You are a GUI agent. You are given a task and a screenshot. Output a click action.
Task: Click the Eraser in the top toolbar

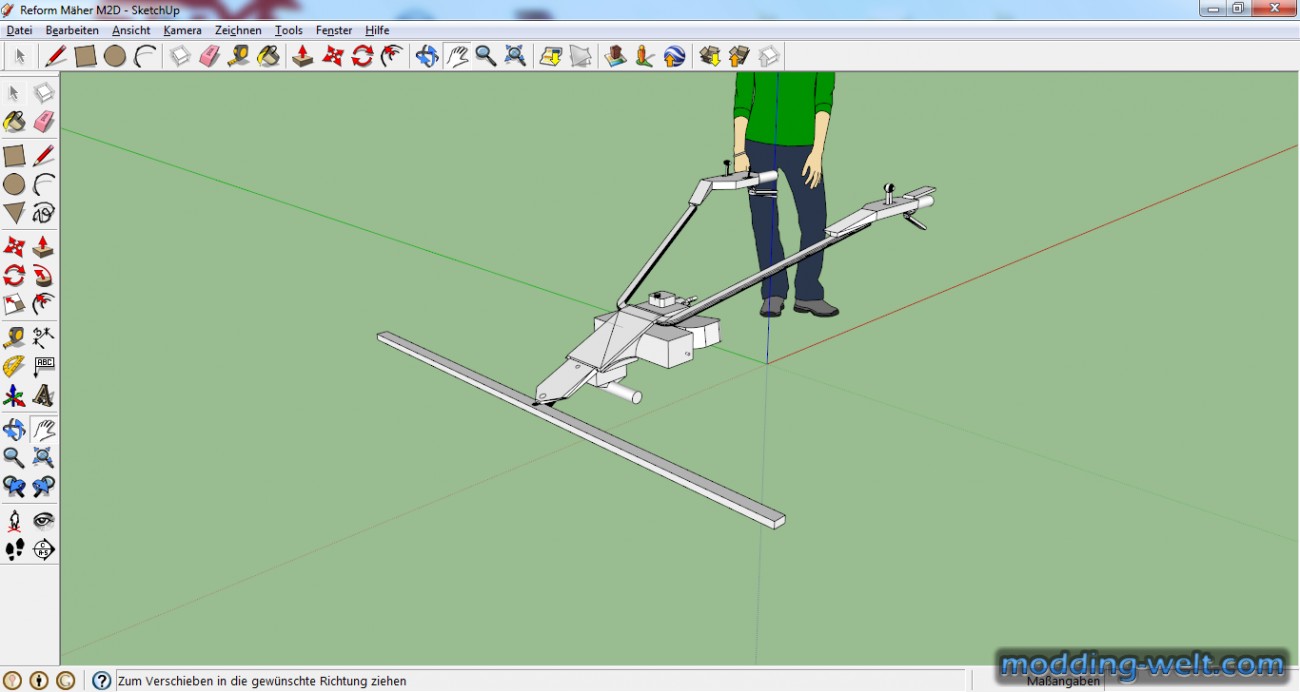tap(209, 56)
